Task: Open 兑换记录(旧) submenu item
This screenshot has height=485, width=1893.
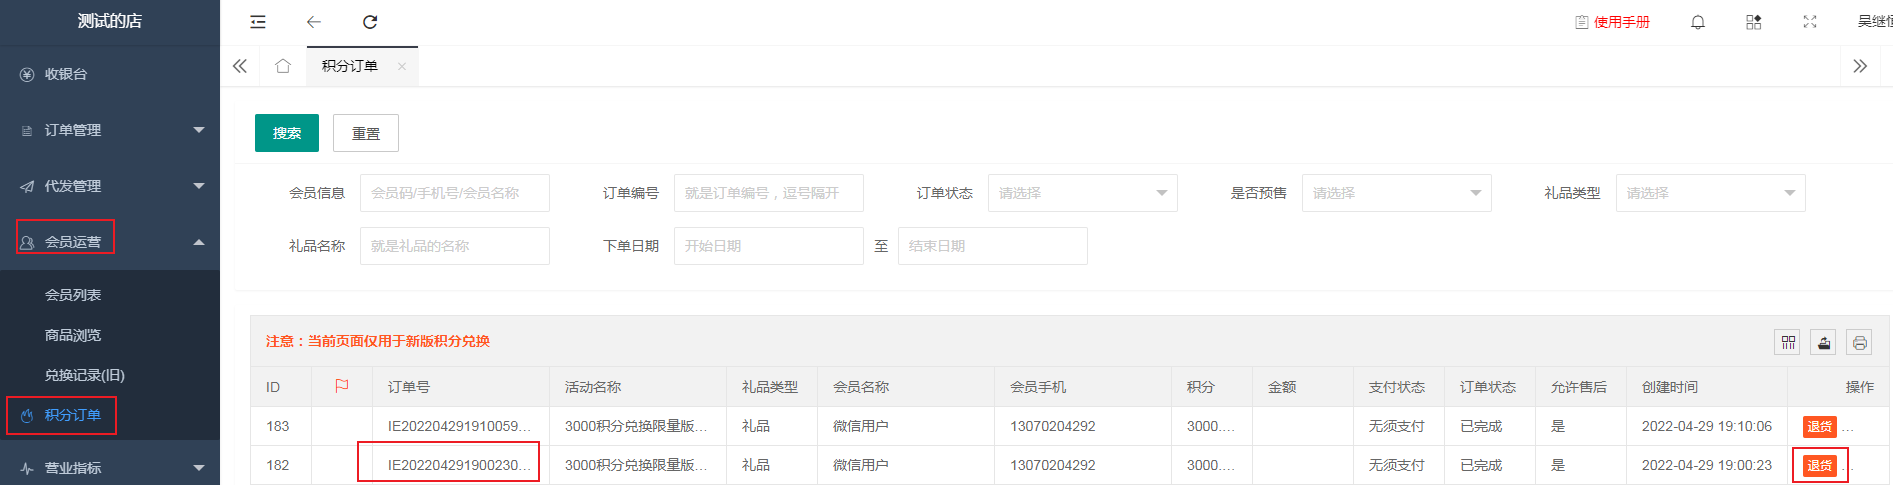Action: point(85,375)
